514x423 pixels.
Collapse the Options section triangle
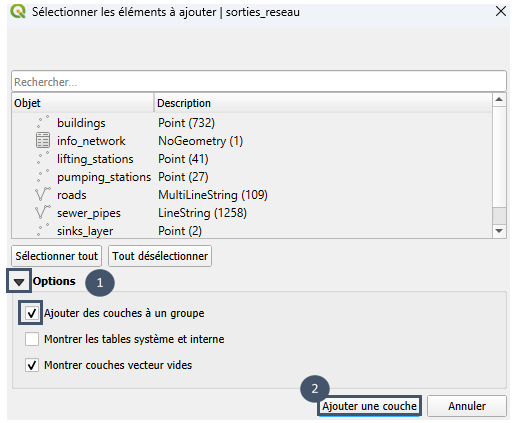[x=19, y=282]
